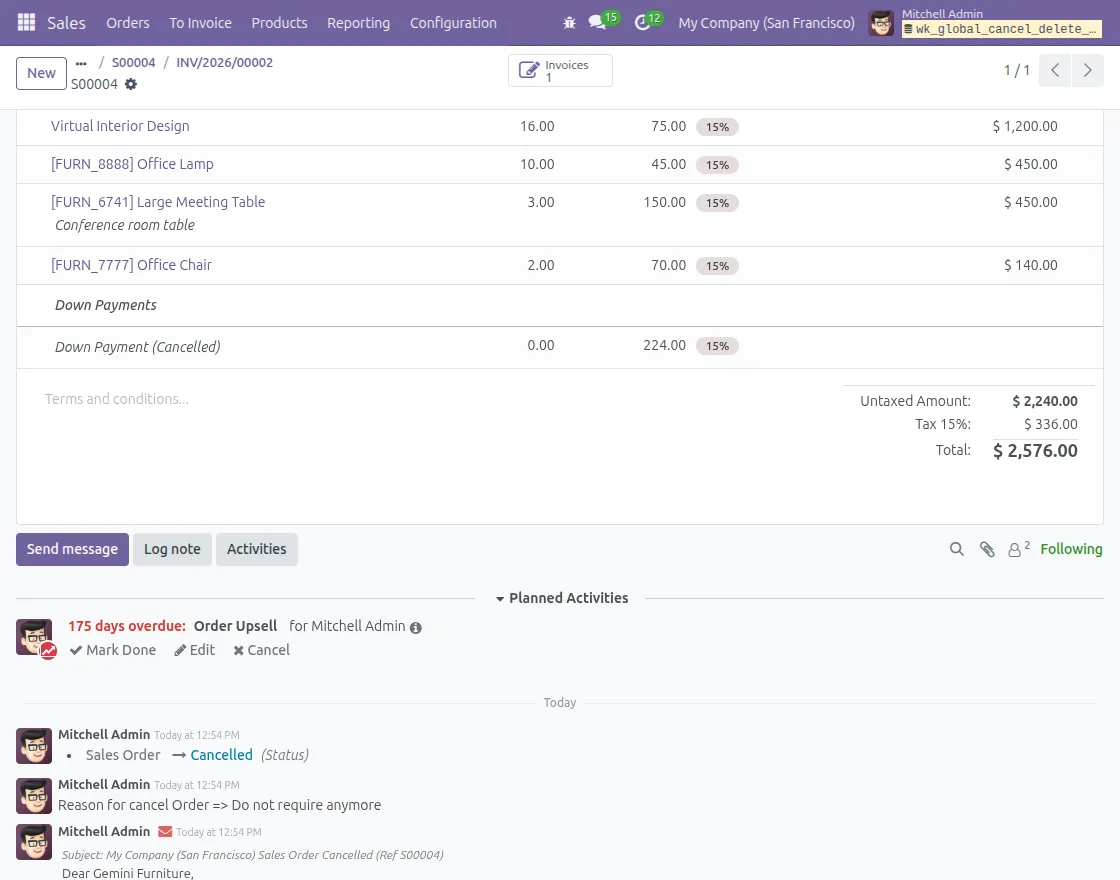Click info icon next to Mitchell Admin
This screenshot has height=880, width=1120.
[x=416, y=628]
